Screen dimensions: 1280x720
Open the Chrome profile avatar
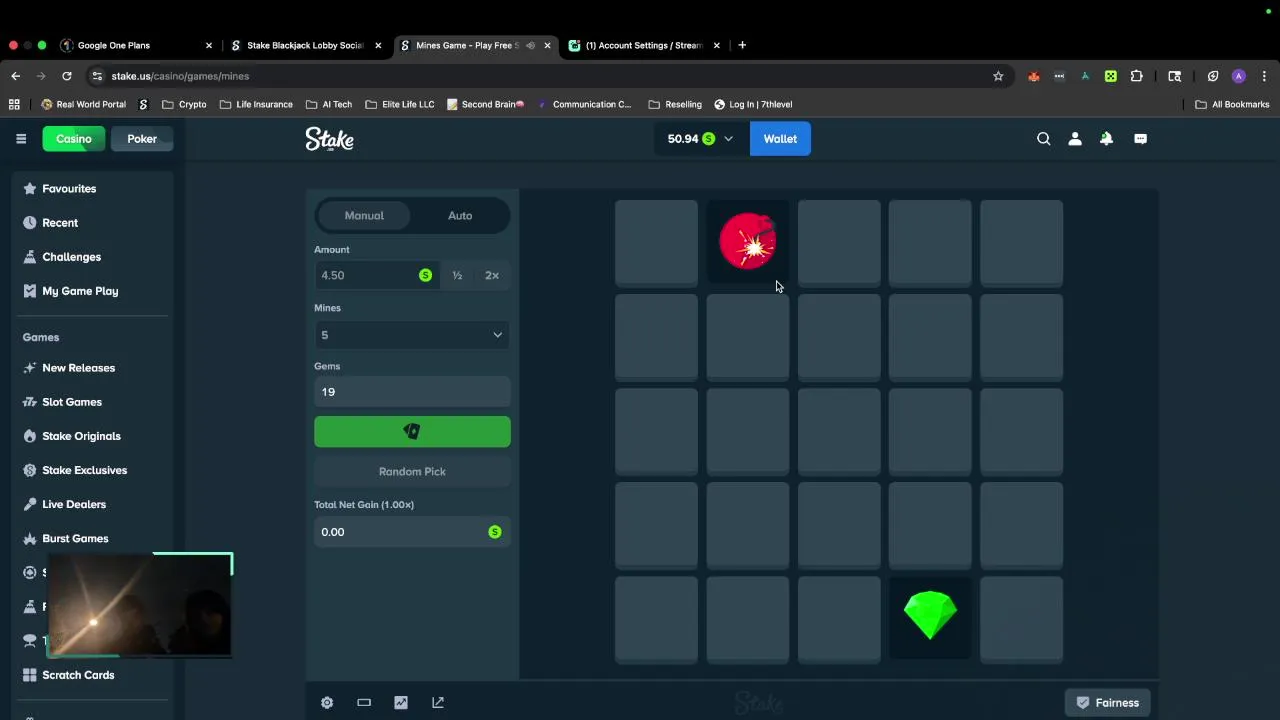(1239, 76)
